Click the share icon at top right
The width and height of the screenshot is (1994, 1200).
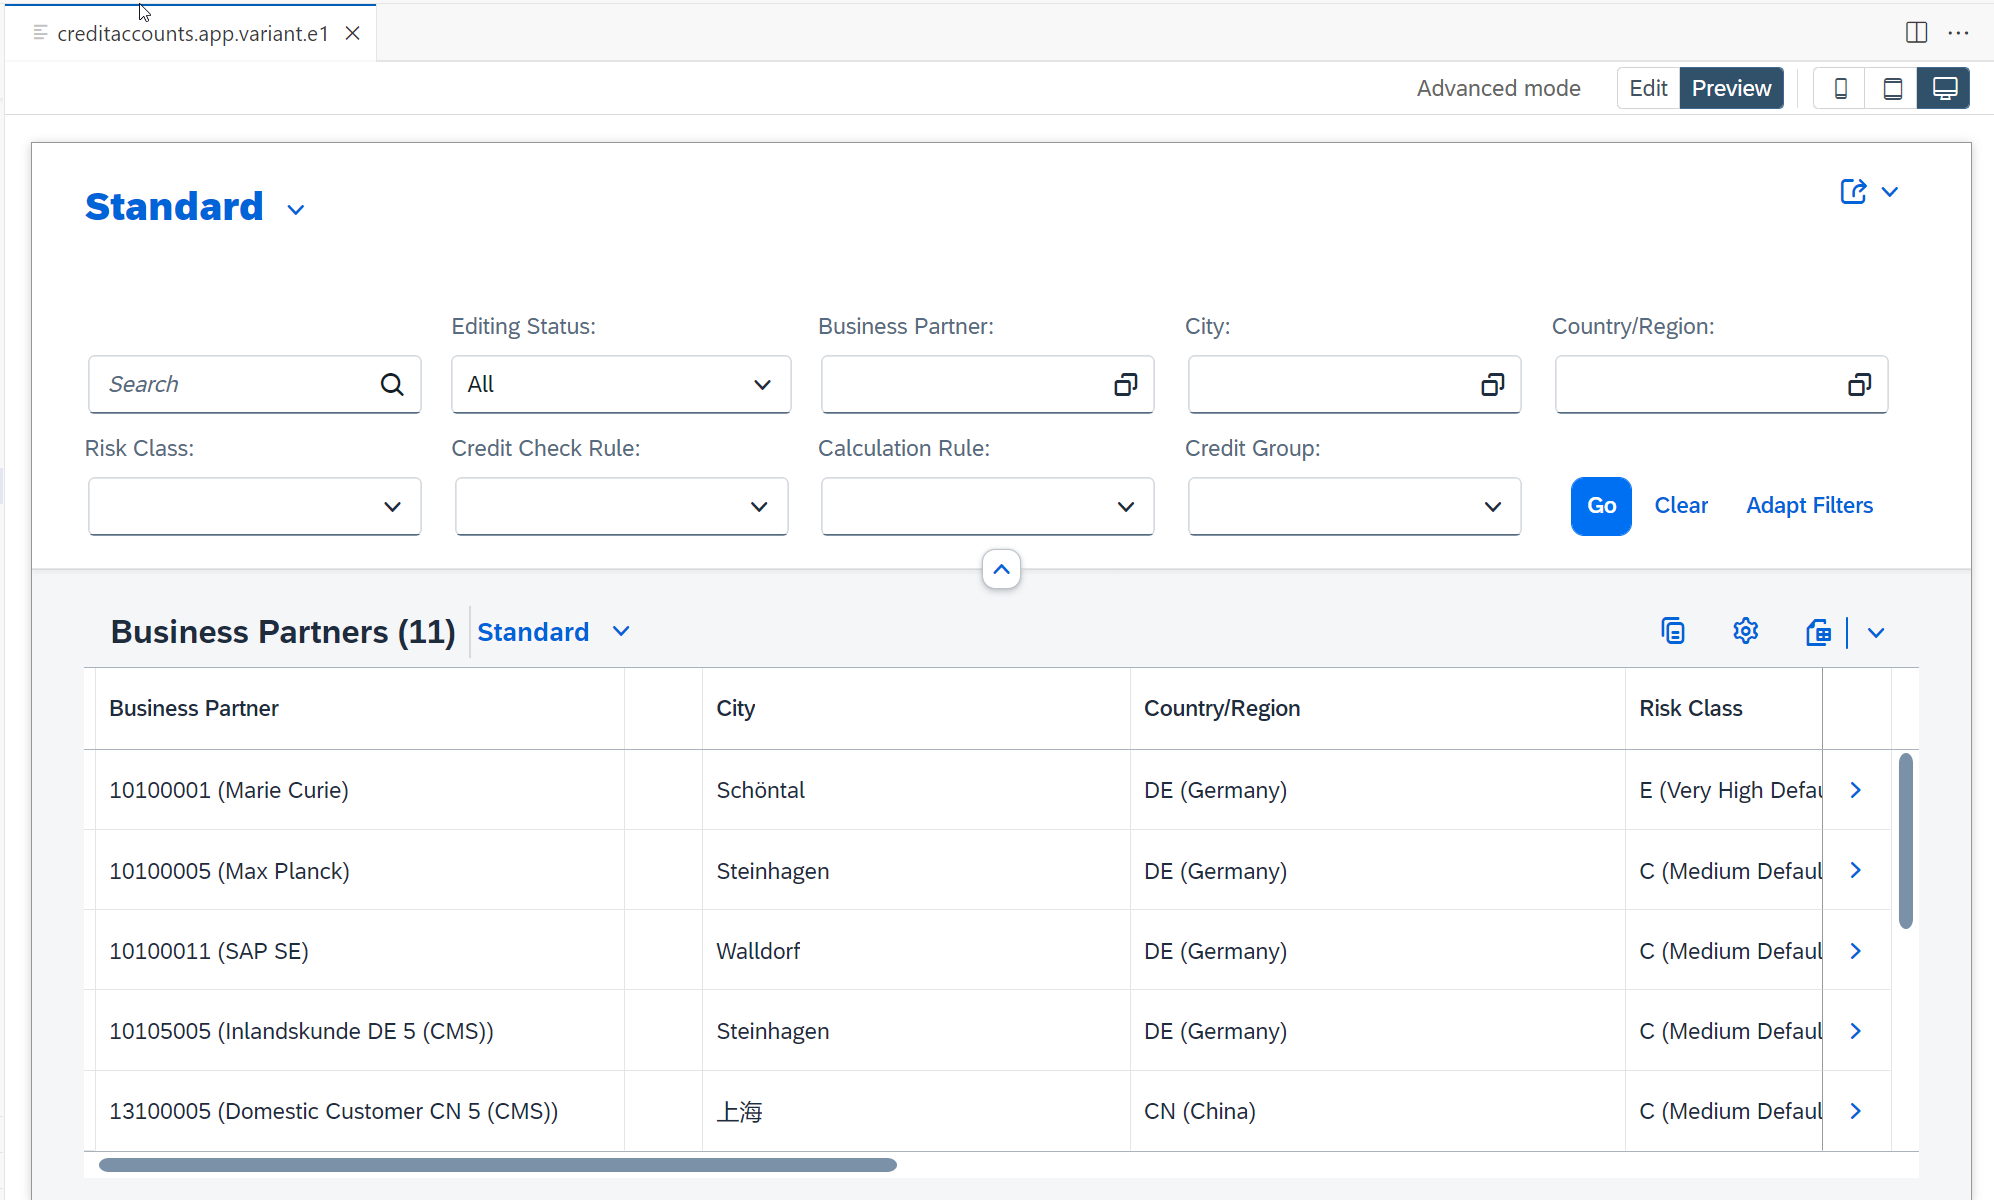(1853, 191)
